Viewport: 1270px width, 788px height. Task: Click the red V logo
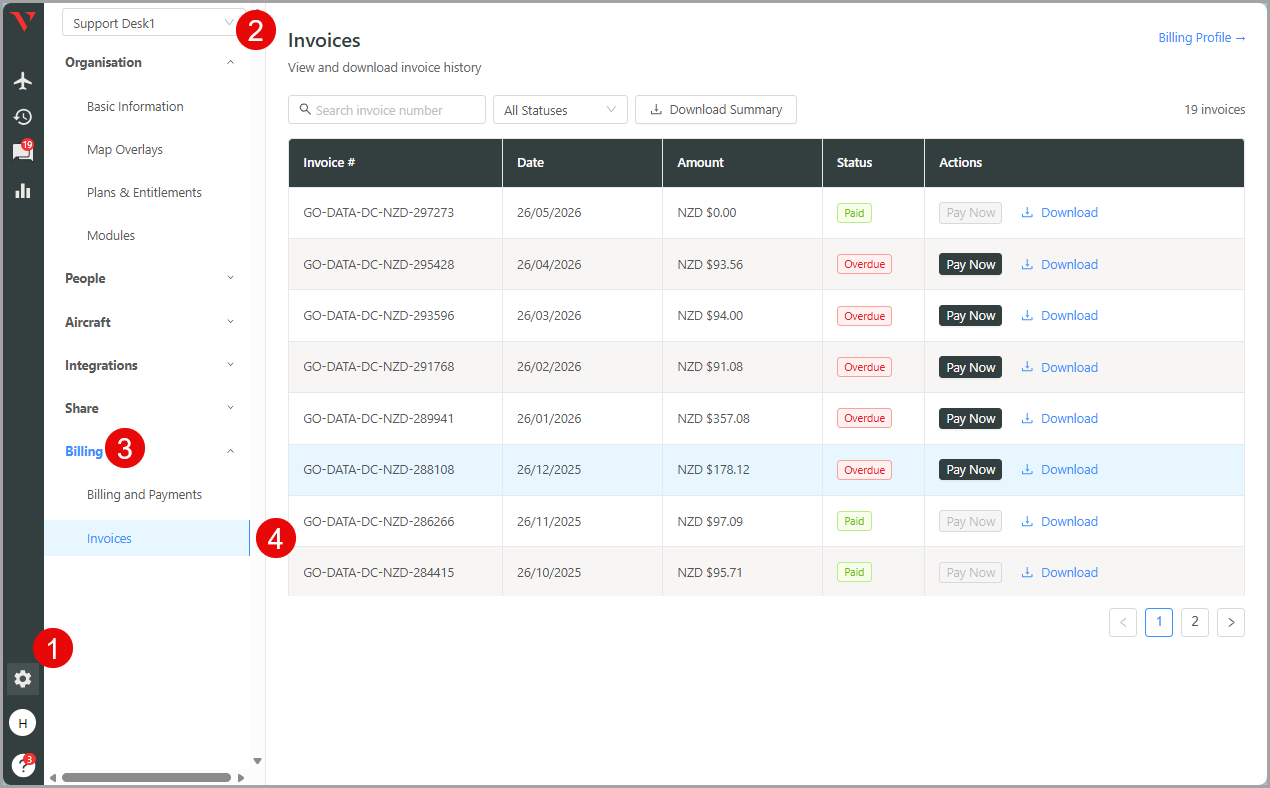(x=22, y=21)
